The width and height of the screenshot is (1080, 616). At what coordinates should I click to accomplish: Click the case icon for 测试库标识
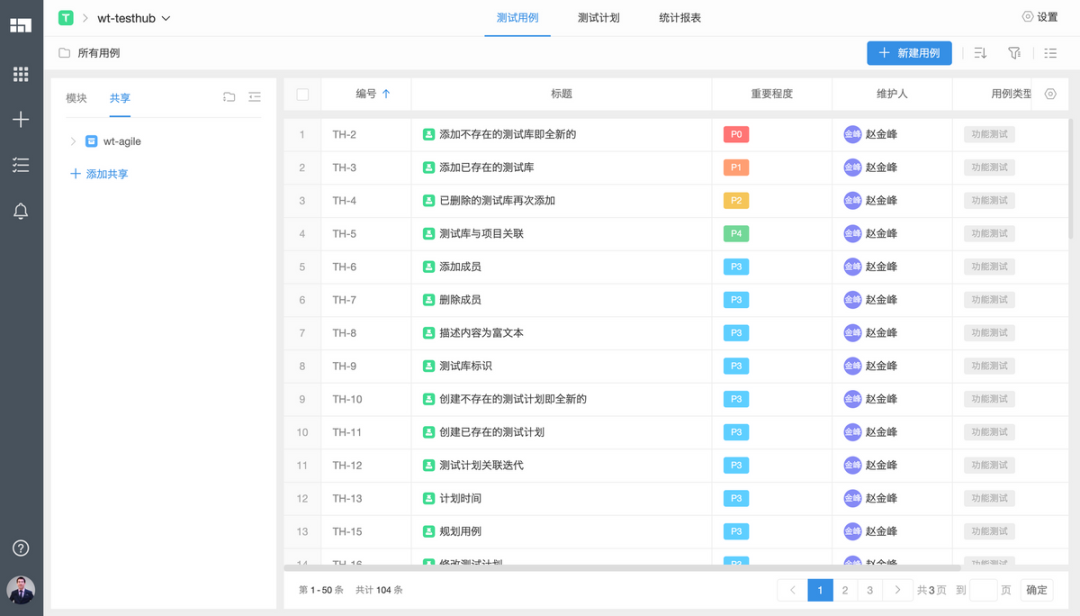(x=428, y=366)
